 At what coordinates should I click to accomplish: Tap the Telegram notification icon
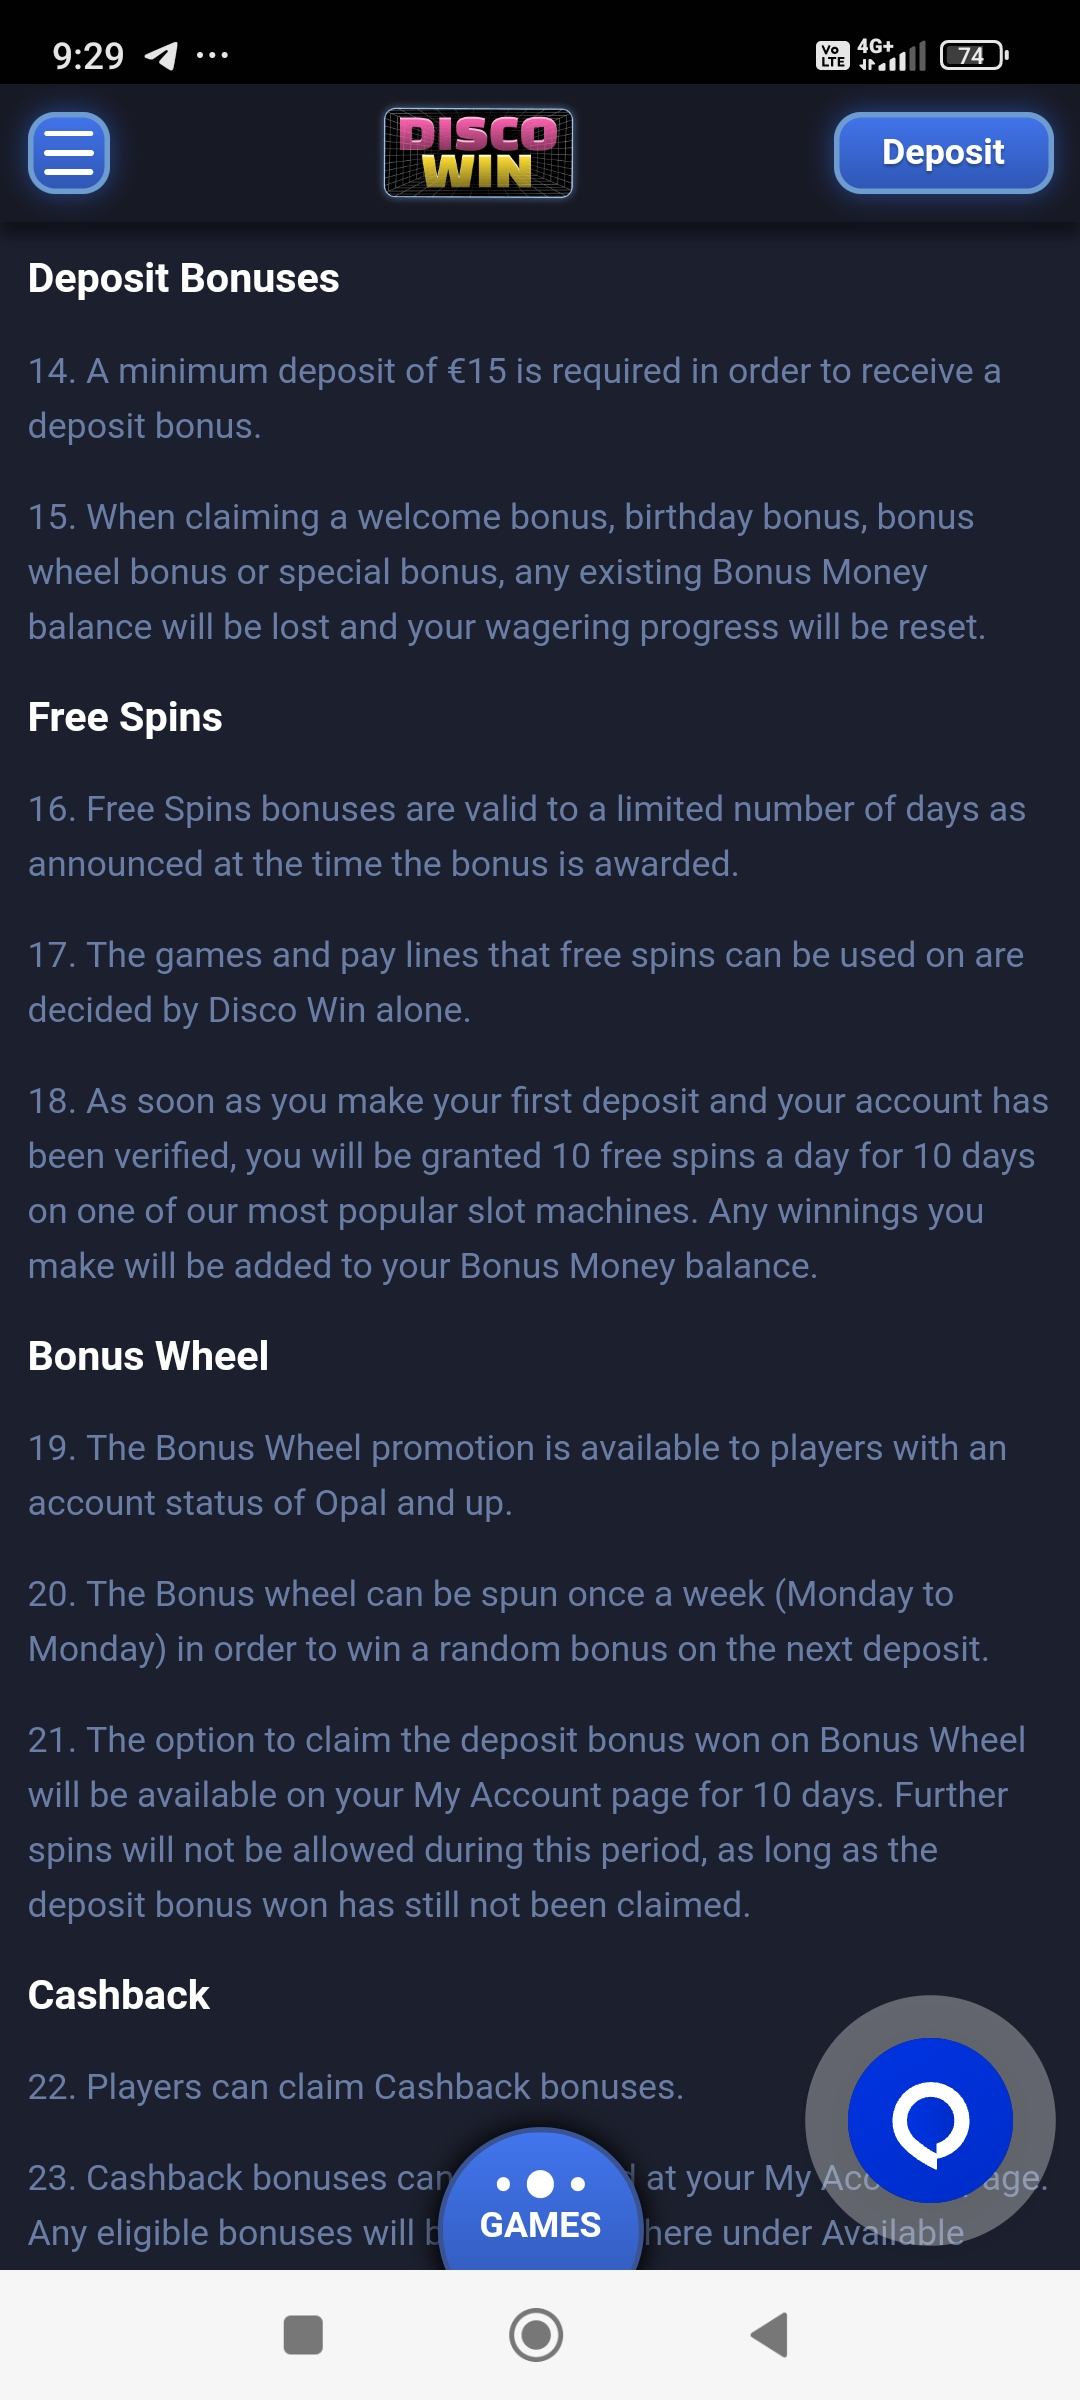pos(161,55)
